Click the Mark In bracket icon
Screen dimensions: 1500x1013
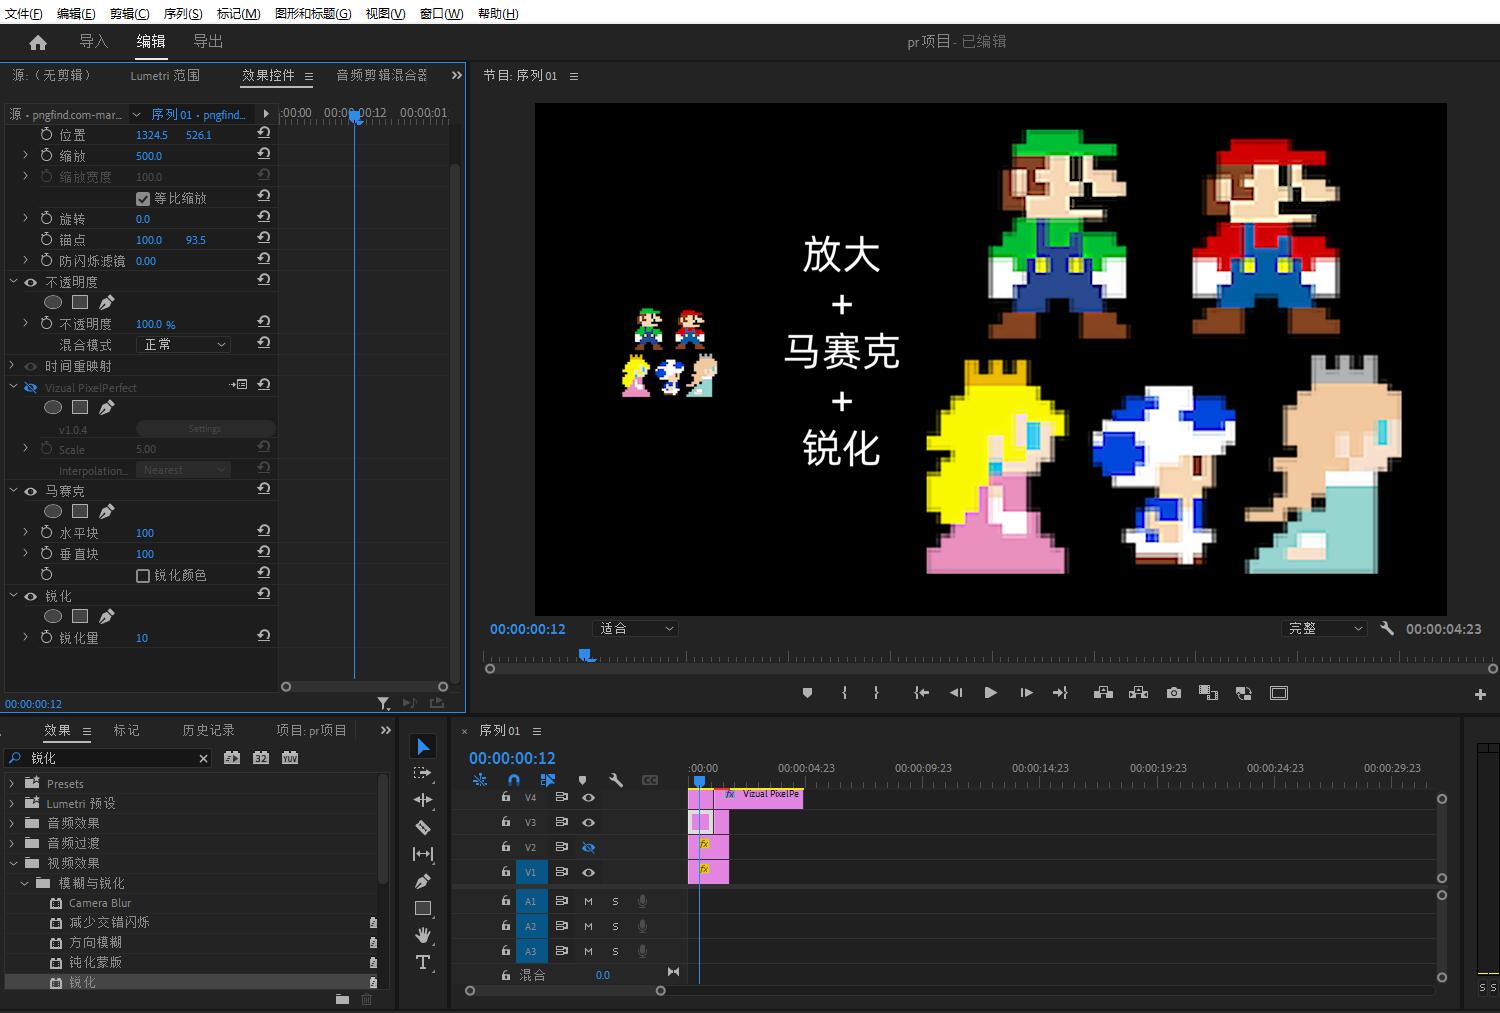845,693
